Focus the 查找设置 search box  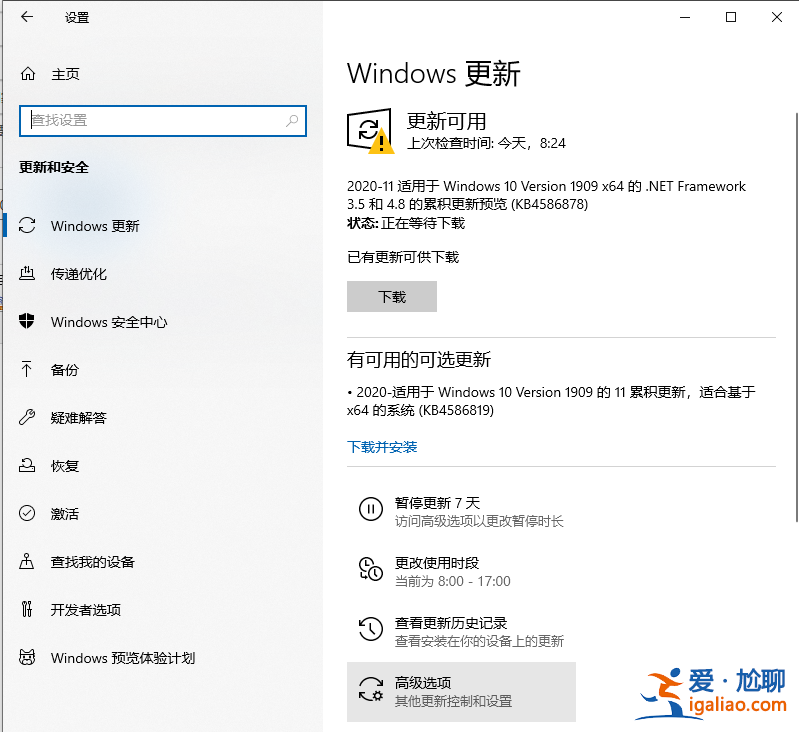click(x=163, y=121)
